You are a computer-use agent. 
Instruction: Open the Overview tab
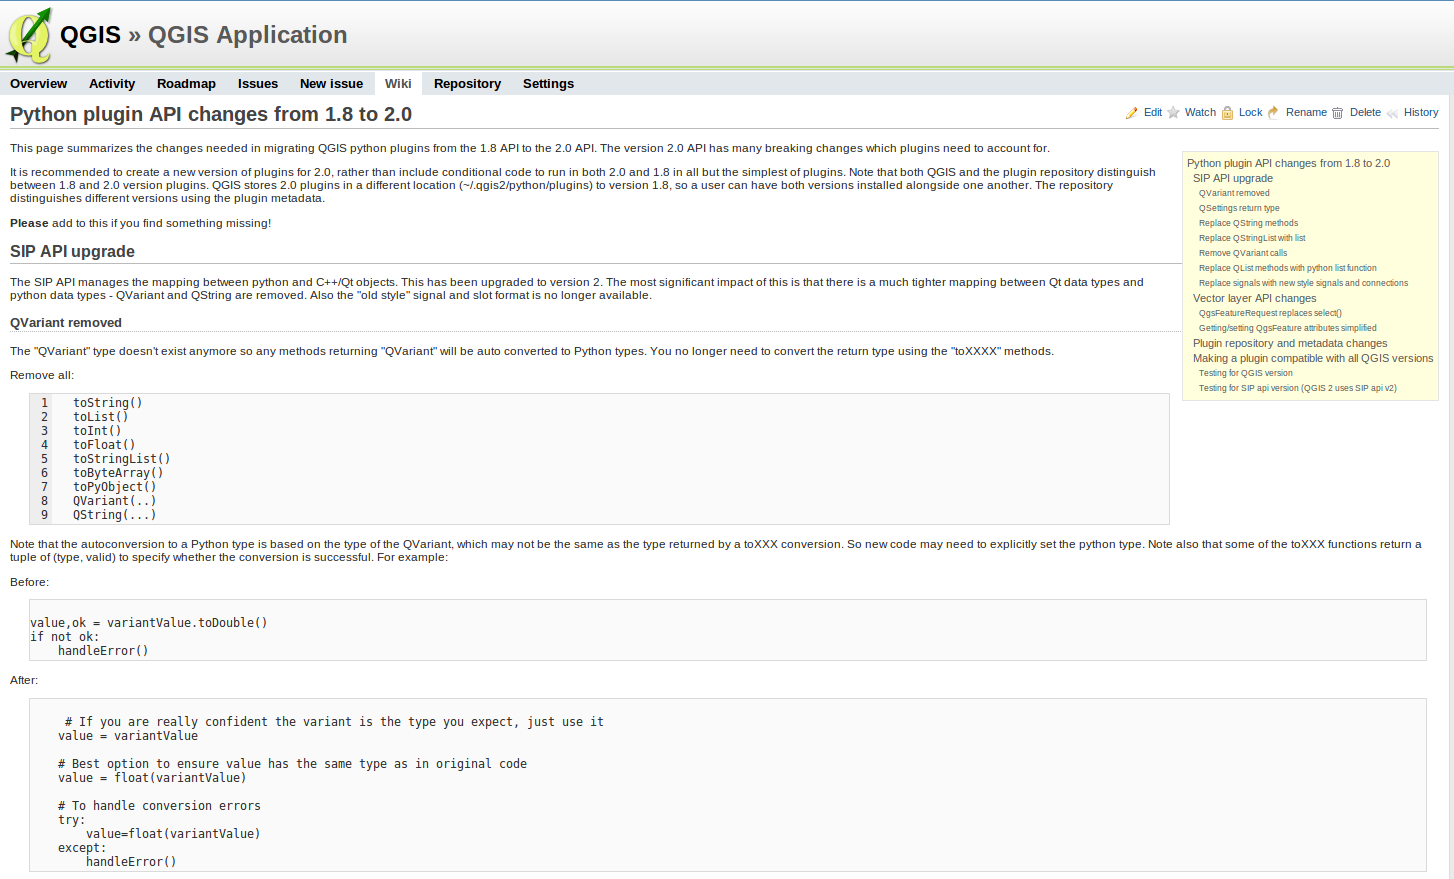(38, 84)
